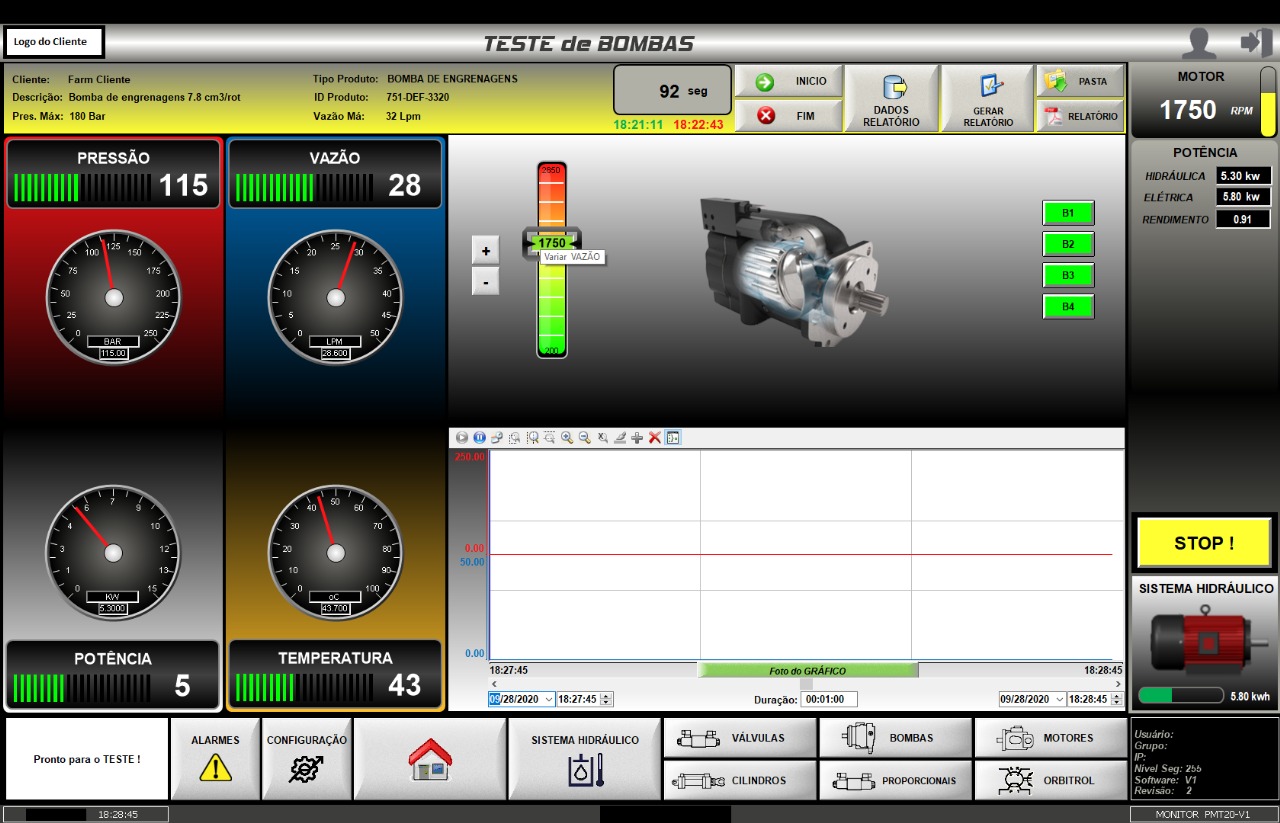
Task: Click the TEMPERATURA 43 readout panel
Action: pos(335,675)
